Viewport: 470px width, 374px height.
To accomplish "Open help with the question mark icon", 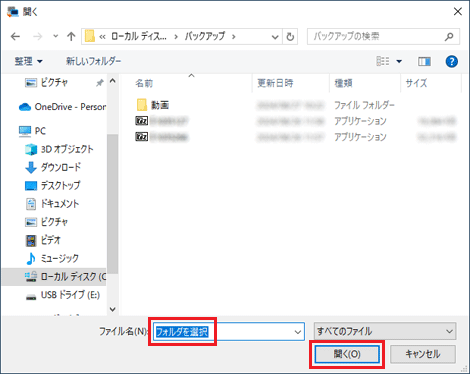I will click(x=452, y=62).
